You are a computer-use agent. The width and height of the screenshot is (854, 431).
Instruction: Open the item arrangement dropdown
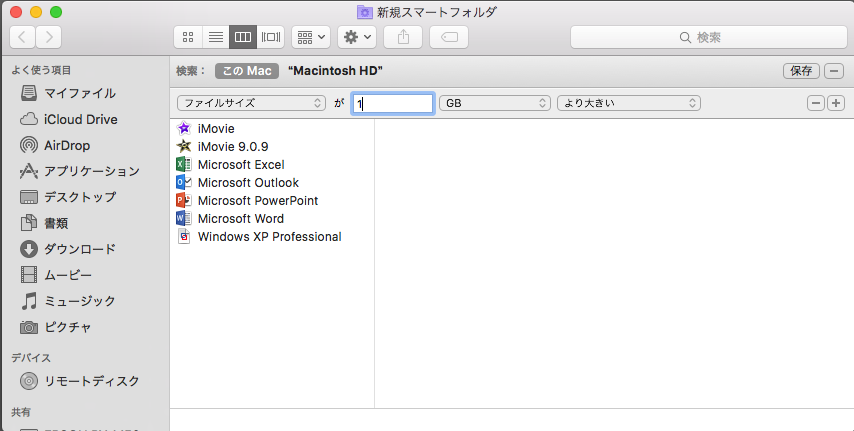click(x=311, y=37)
